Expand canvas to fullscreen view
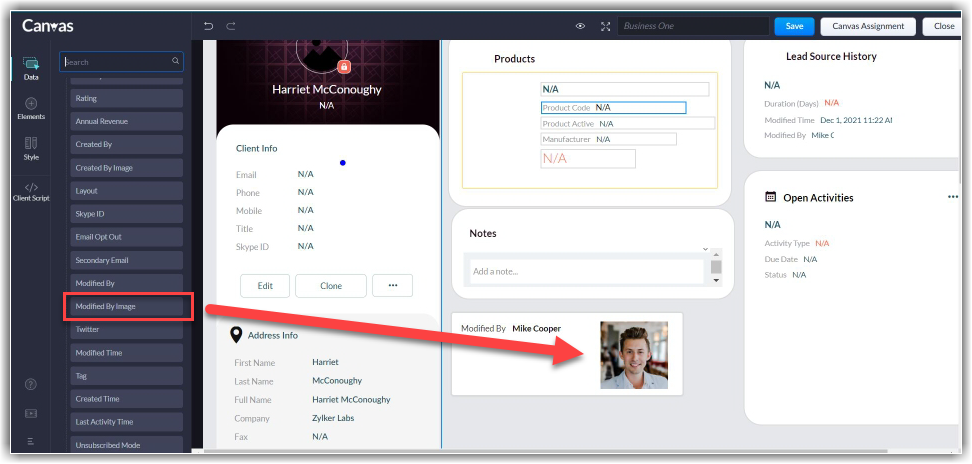This screenshot has width=972, height=464. 605,26
